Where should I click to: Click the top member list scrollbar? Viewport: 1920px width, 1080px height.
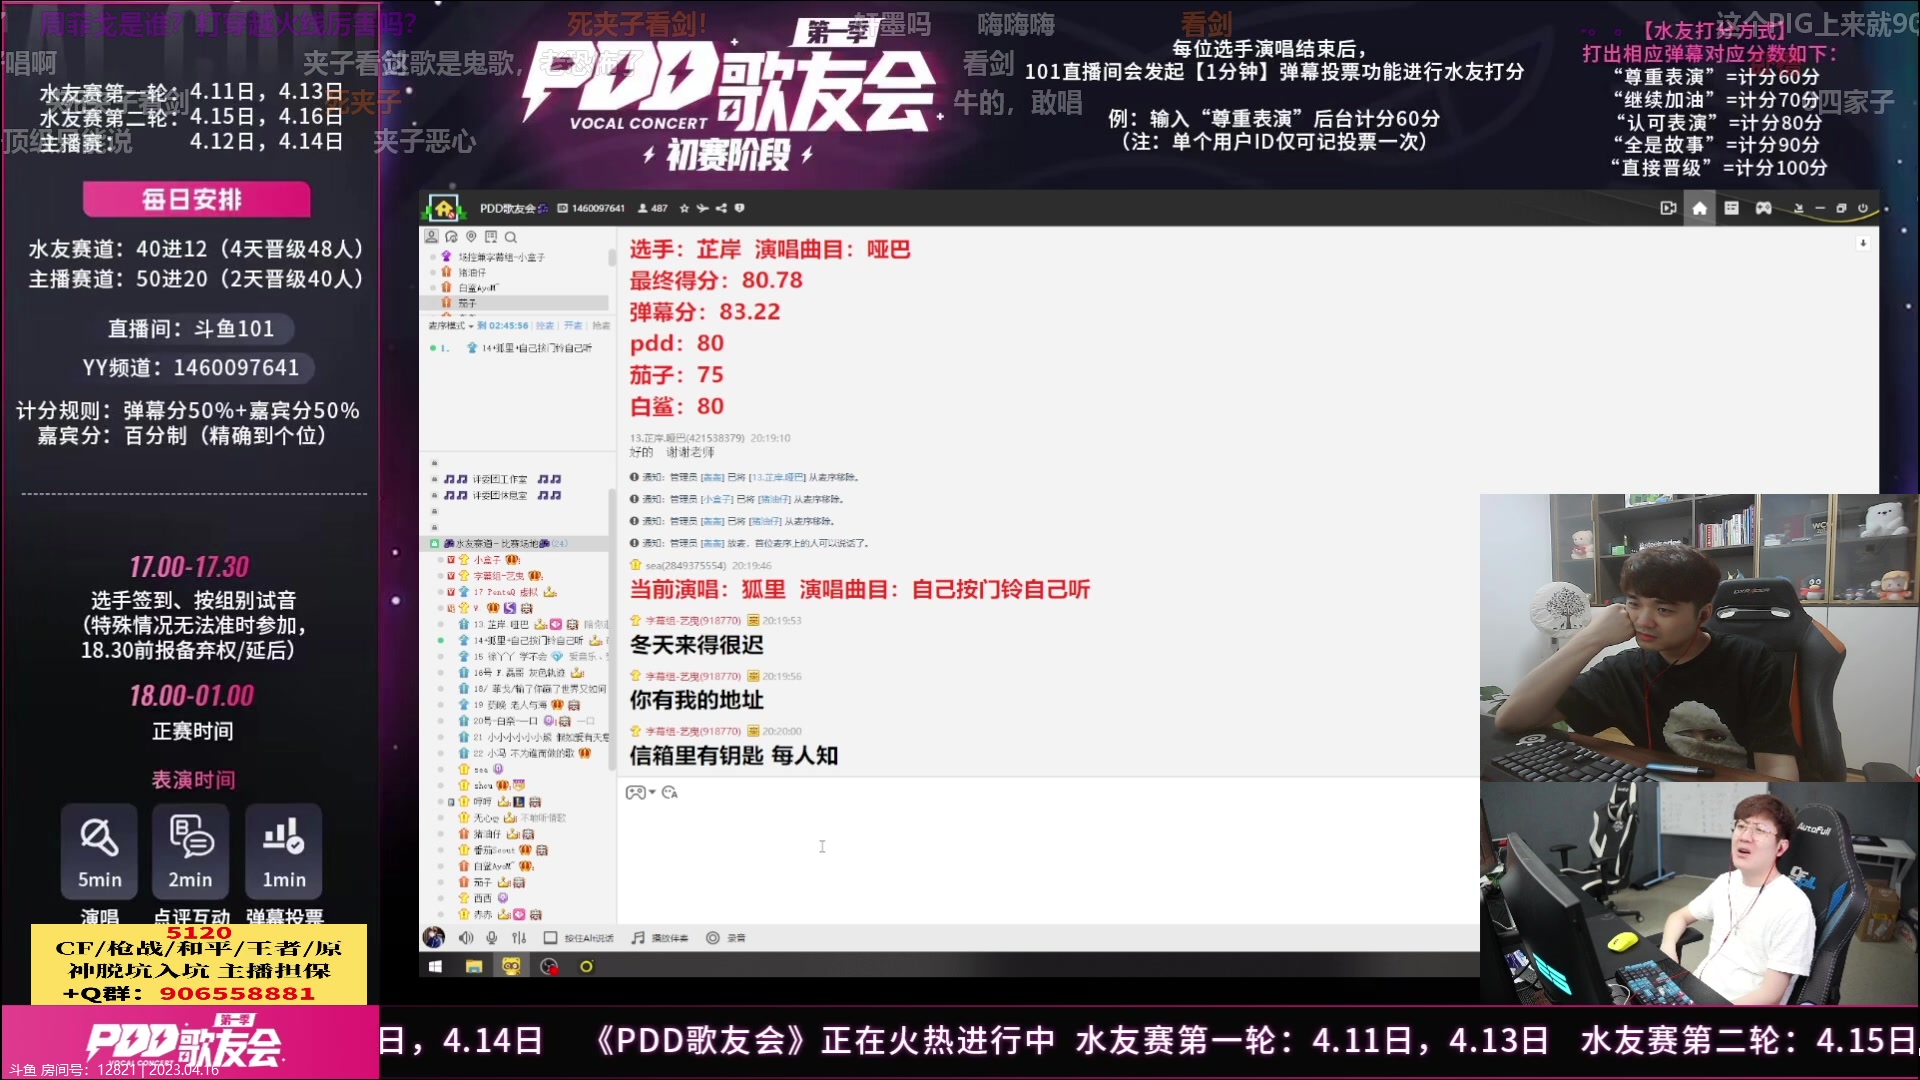(611, 258)
